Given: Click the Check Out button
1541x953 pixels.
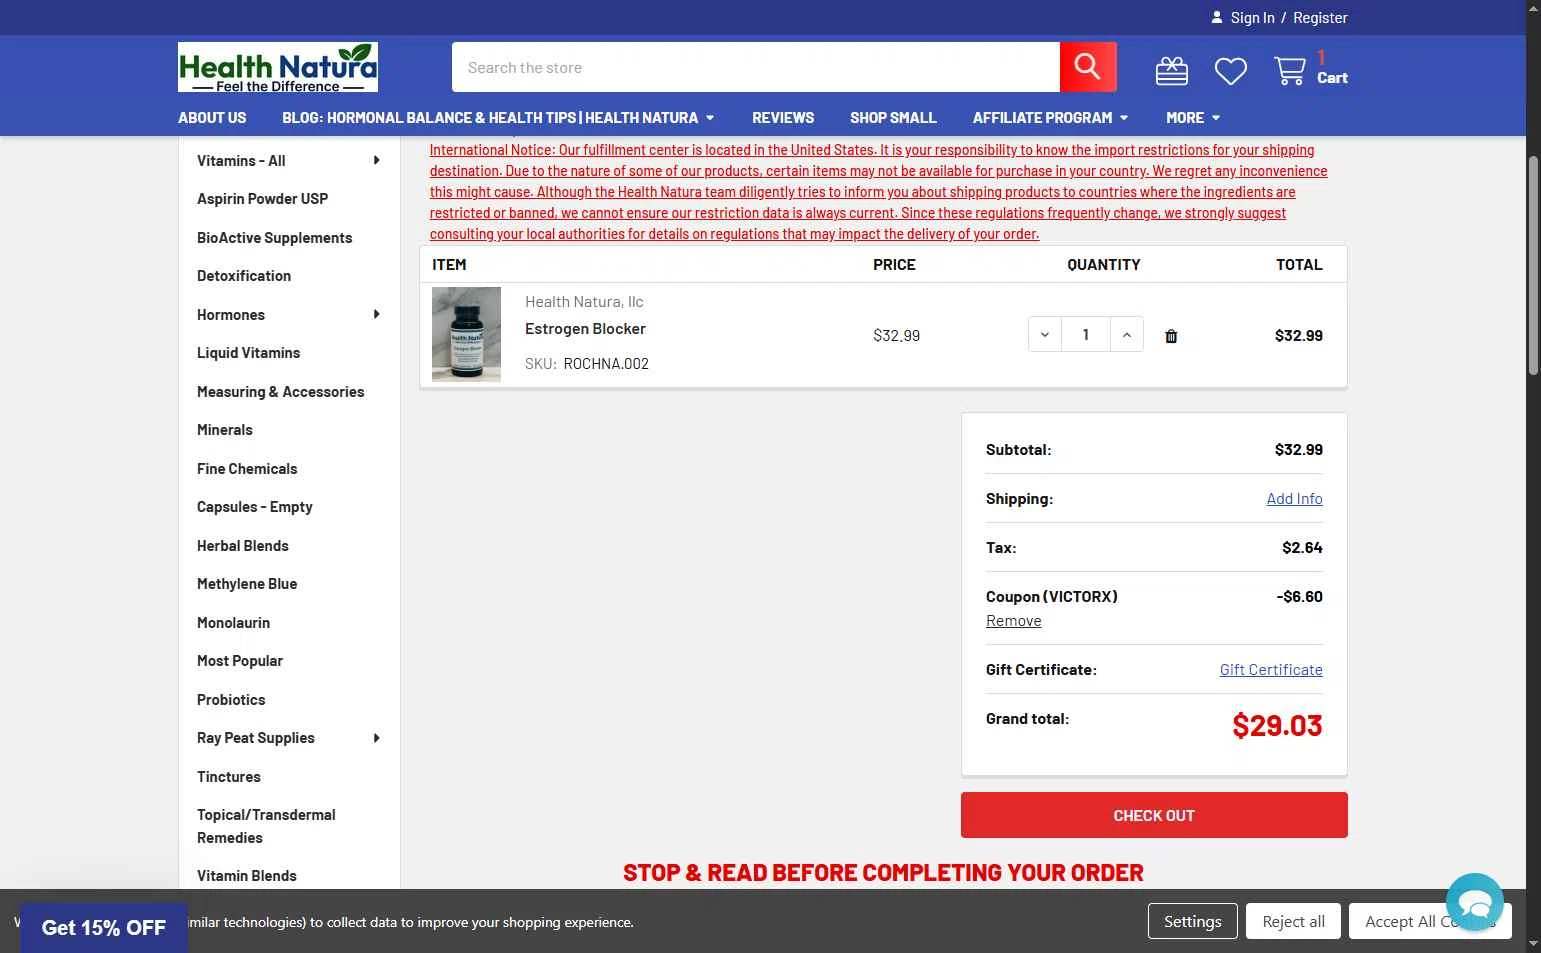Looking at the screenshot, I should pos(1154,815).
